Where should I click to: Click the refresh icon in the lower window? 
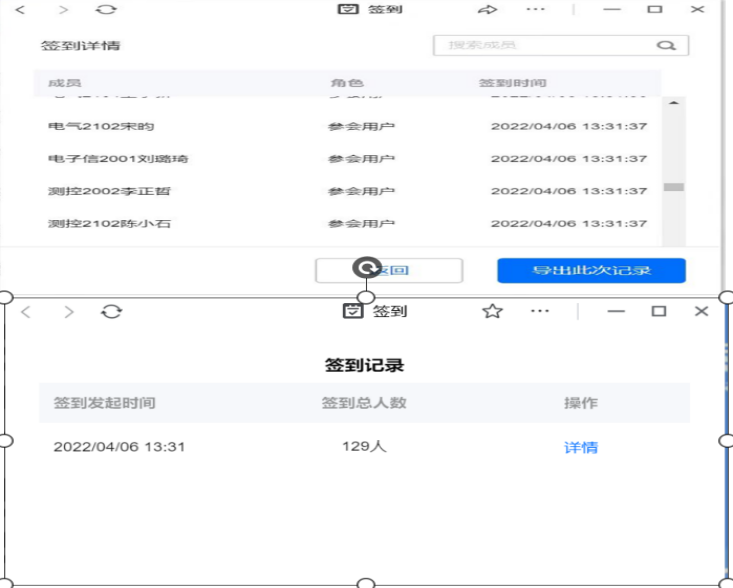112,311
